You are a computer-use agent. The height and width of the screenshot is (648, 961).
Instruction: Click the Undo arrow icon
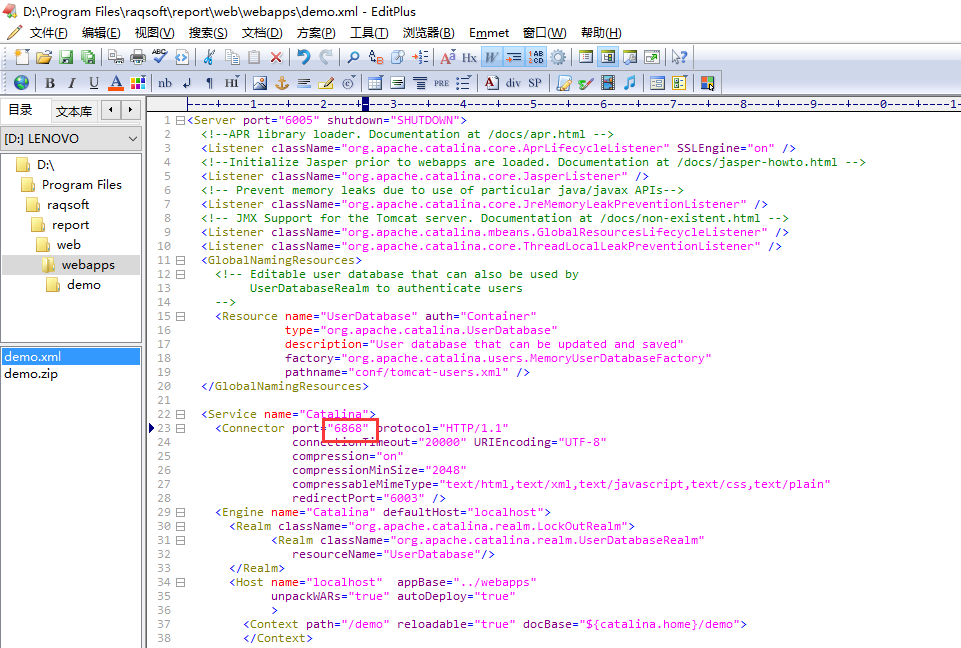click(303, 57)
